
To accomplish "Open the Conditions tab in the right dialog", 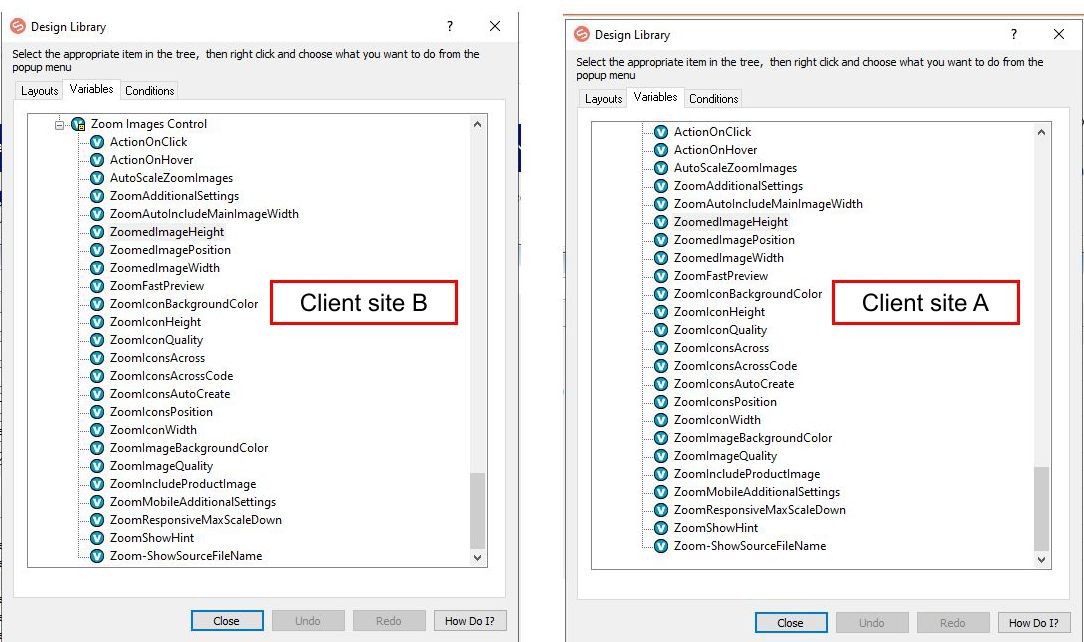I will [x=713, y=99].
